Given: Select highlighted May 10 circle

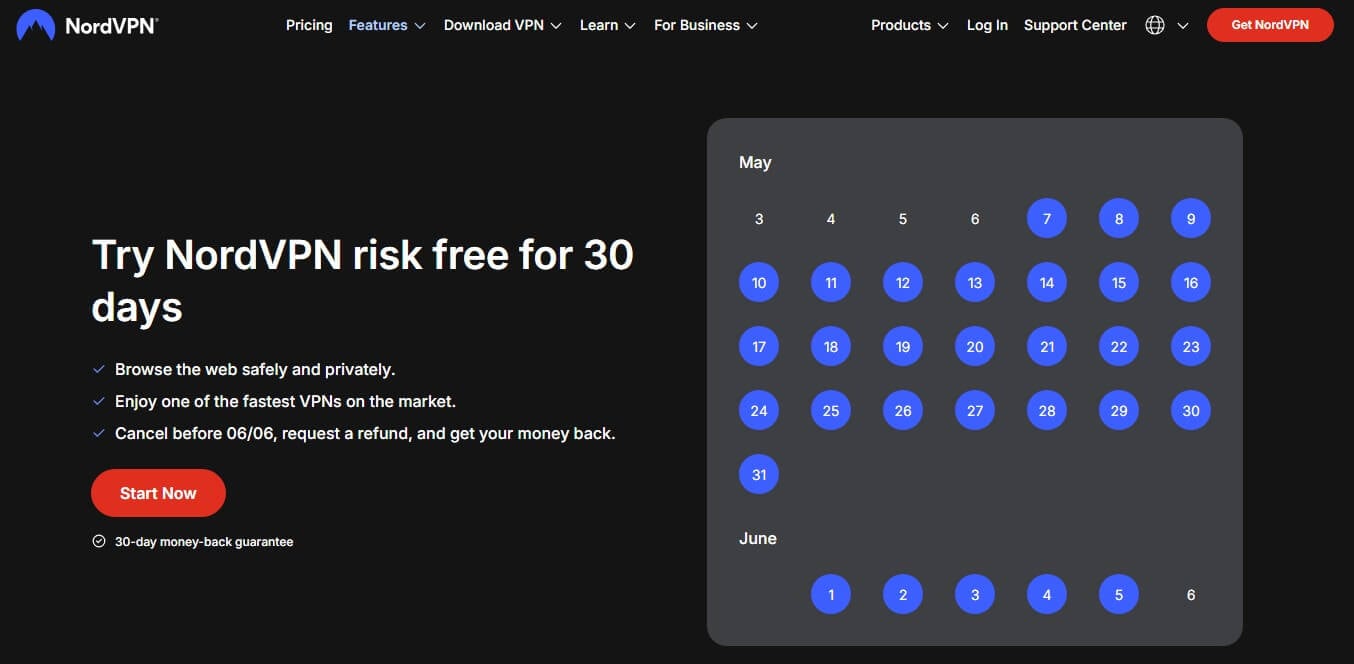Looking at the screenshot, I should [759, 282].
